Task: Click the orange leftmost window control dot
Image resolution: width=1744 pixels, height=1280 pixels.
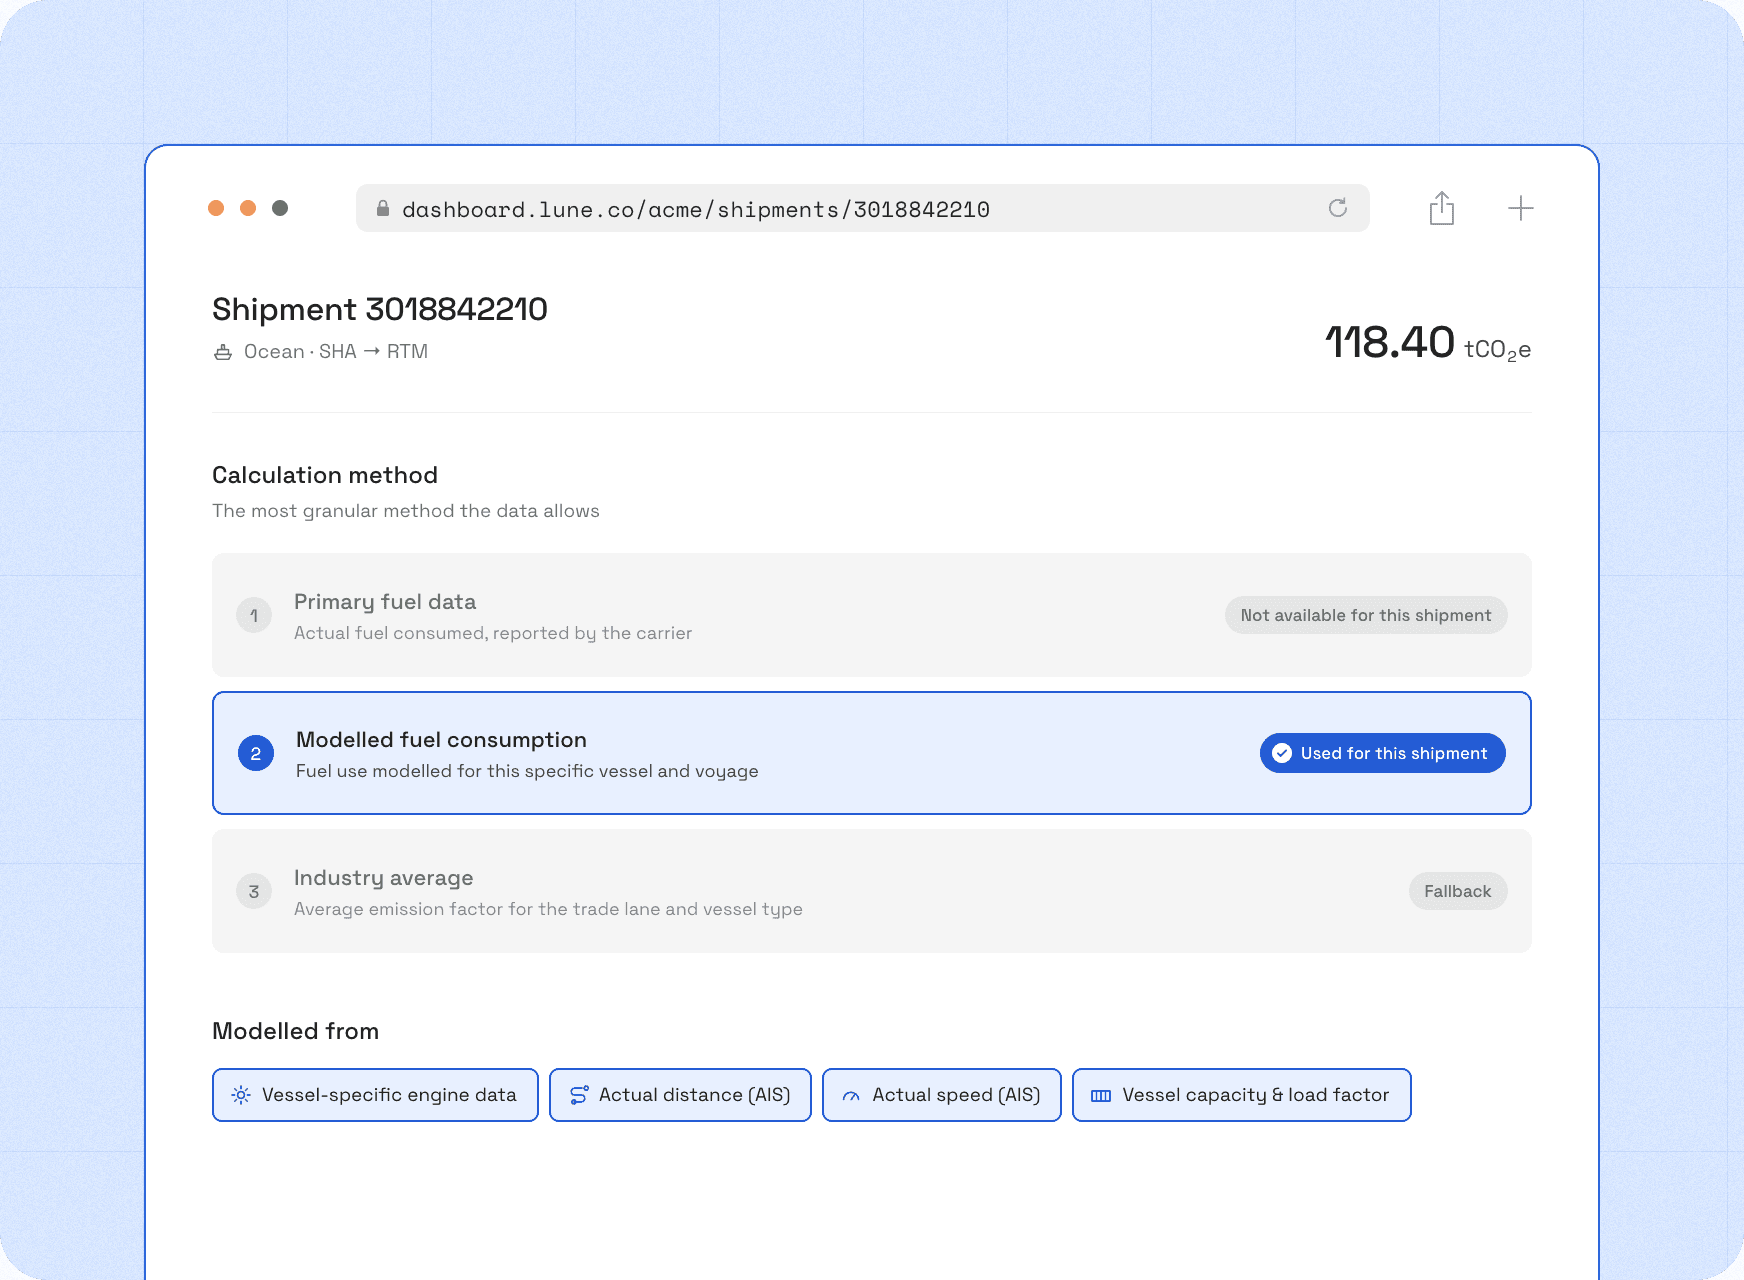Action: pos(216,208)
